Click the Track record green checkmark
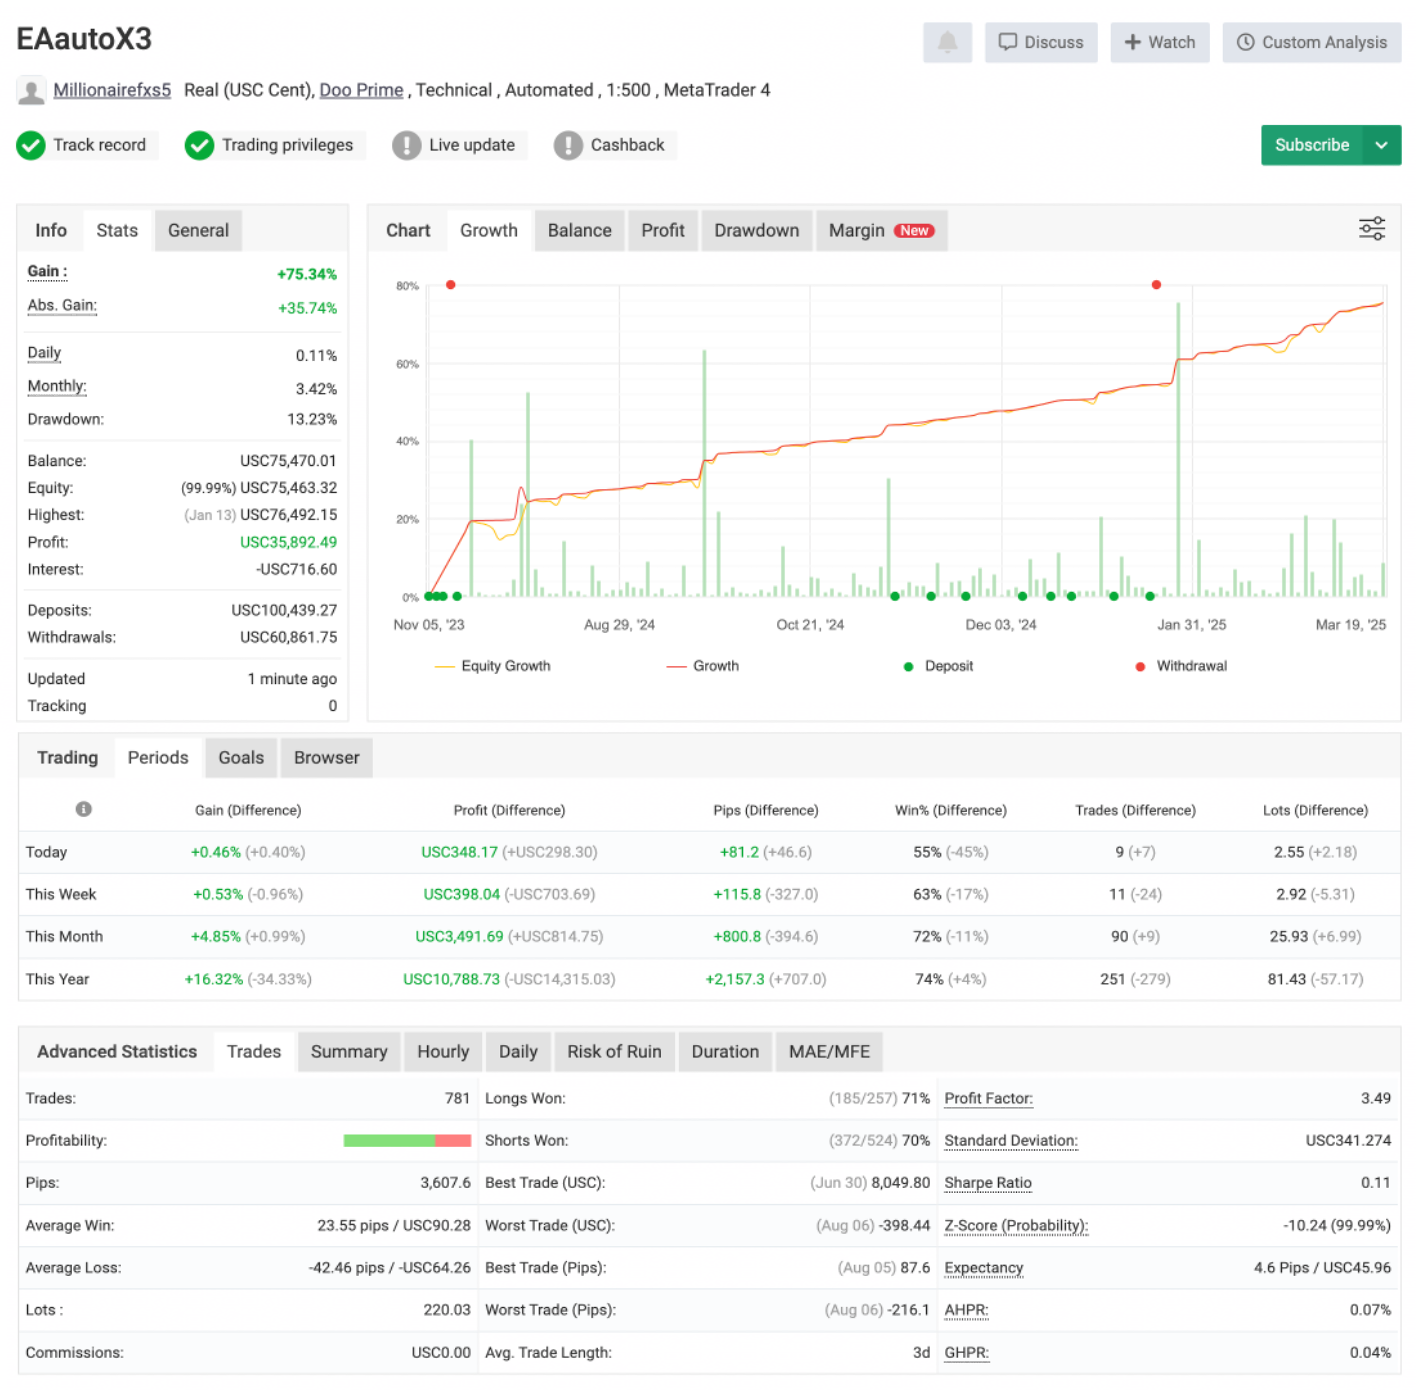Screen dimensions: 1416x1392 click(31, 145)
